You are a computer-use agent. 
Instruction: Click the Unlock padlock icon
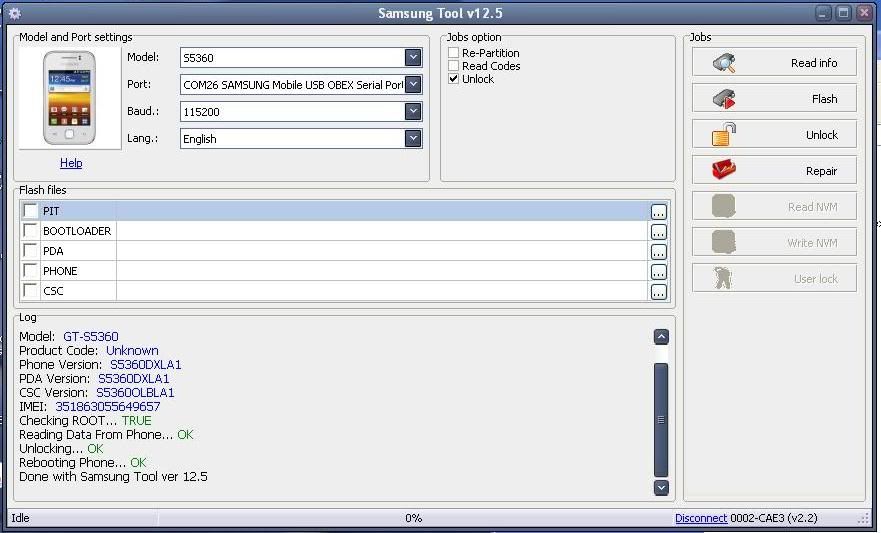coord(724,135)
